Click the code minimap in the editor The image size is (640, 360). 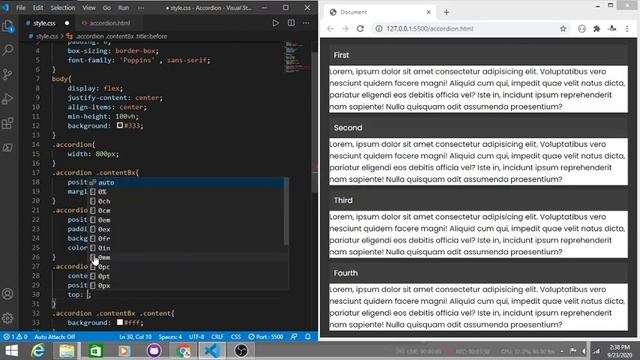(297, 57)
